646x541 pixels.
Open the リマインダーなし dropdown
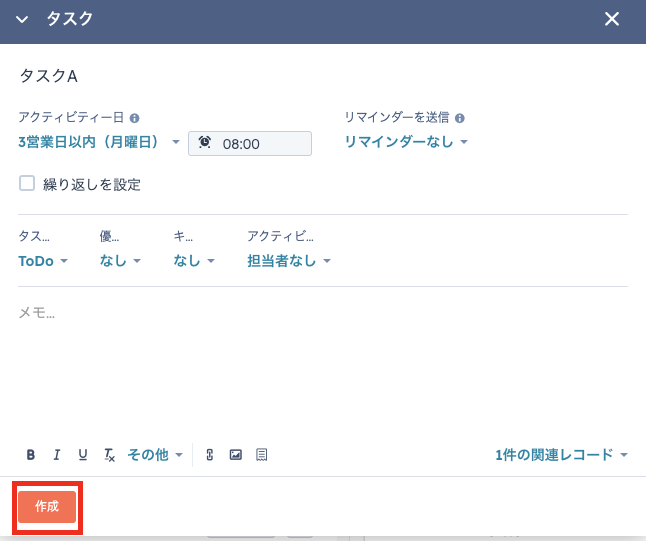click(x=406, y=142)
